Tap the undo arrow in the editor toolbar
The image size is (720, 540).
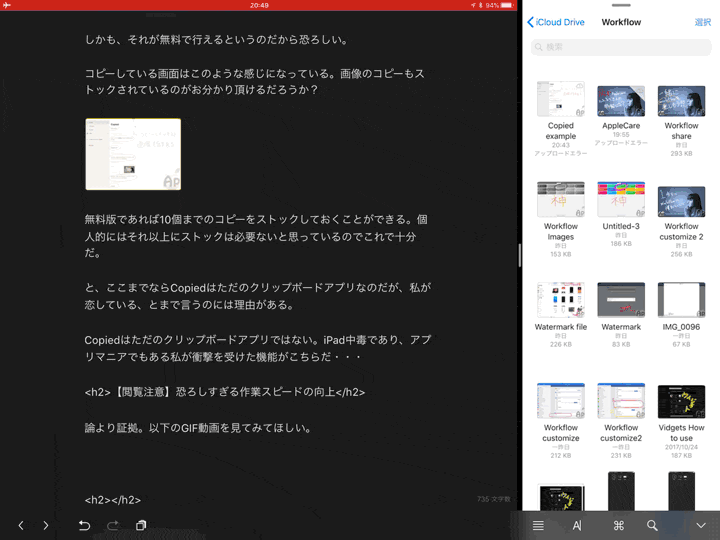coord(84,525)
